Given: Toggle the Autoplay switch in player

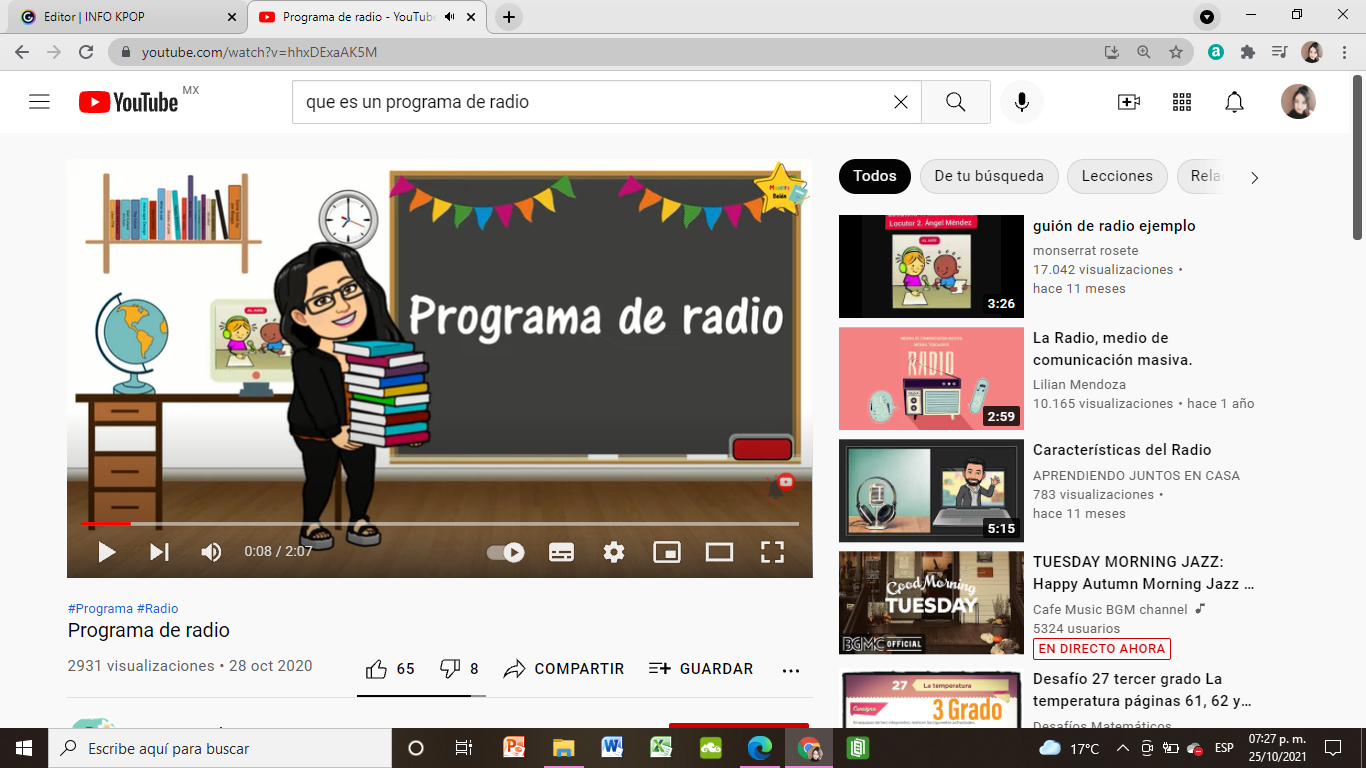Looking at the screenshot, I should pos(505,551).
